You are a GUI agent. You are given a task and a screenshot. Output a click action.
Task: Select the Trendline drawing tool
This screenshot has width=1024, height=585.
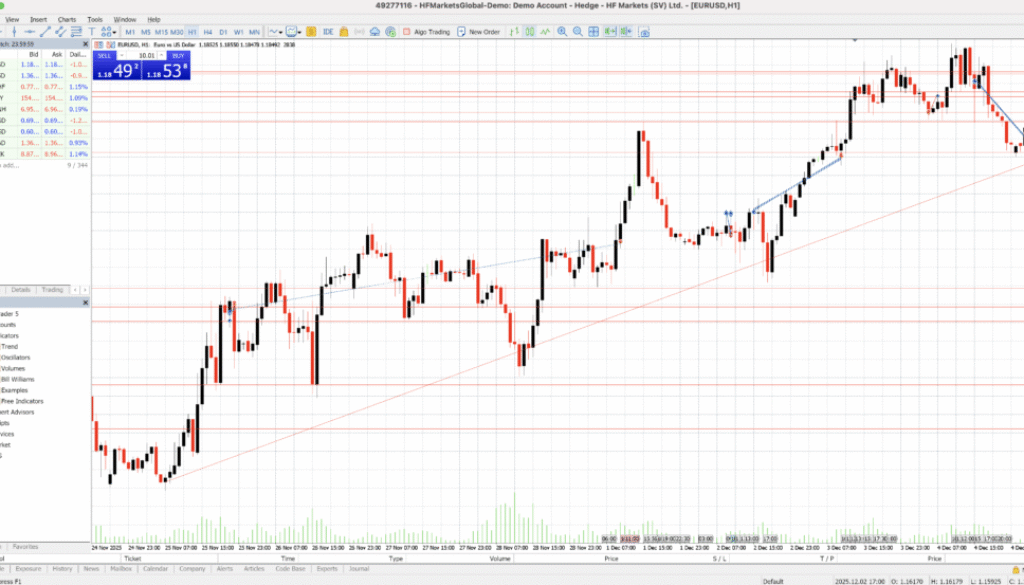pyautogui.click(x=45, y=31)
